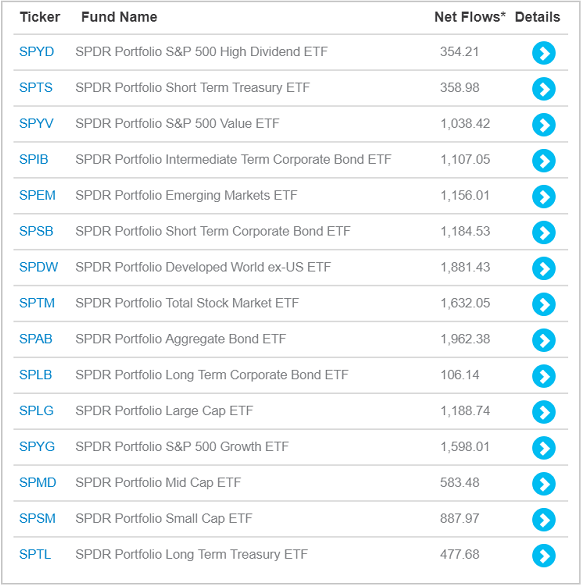The height and width of the screenshot is (586, 582).
Task: Select SPDR Portfolio Mid Cap ETF name
Action: [x=158, y=482]
